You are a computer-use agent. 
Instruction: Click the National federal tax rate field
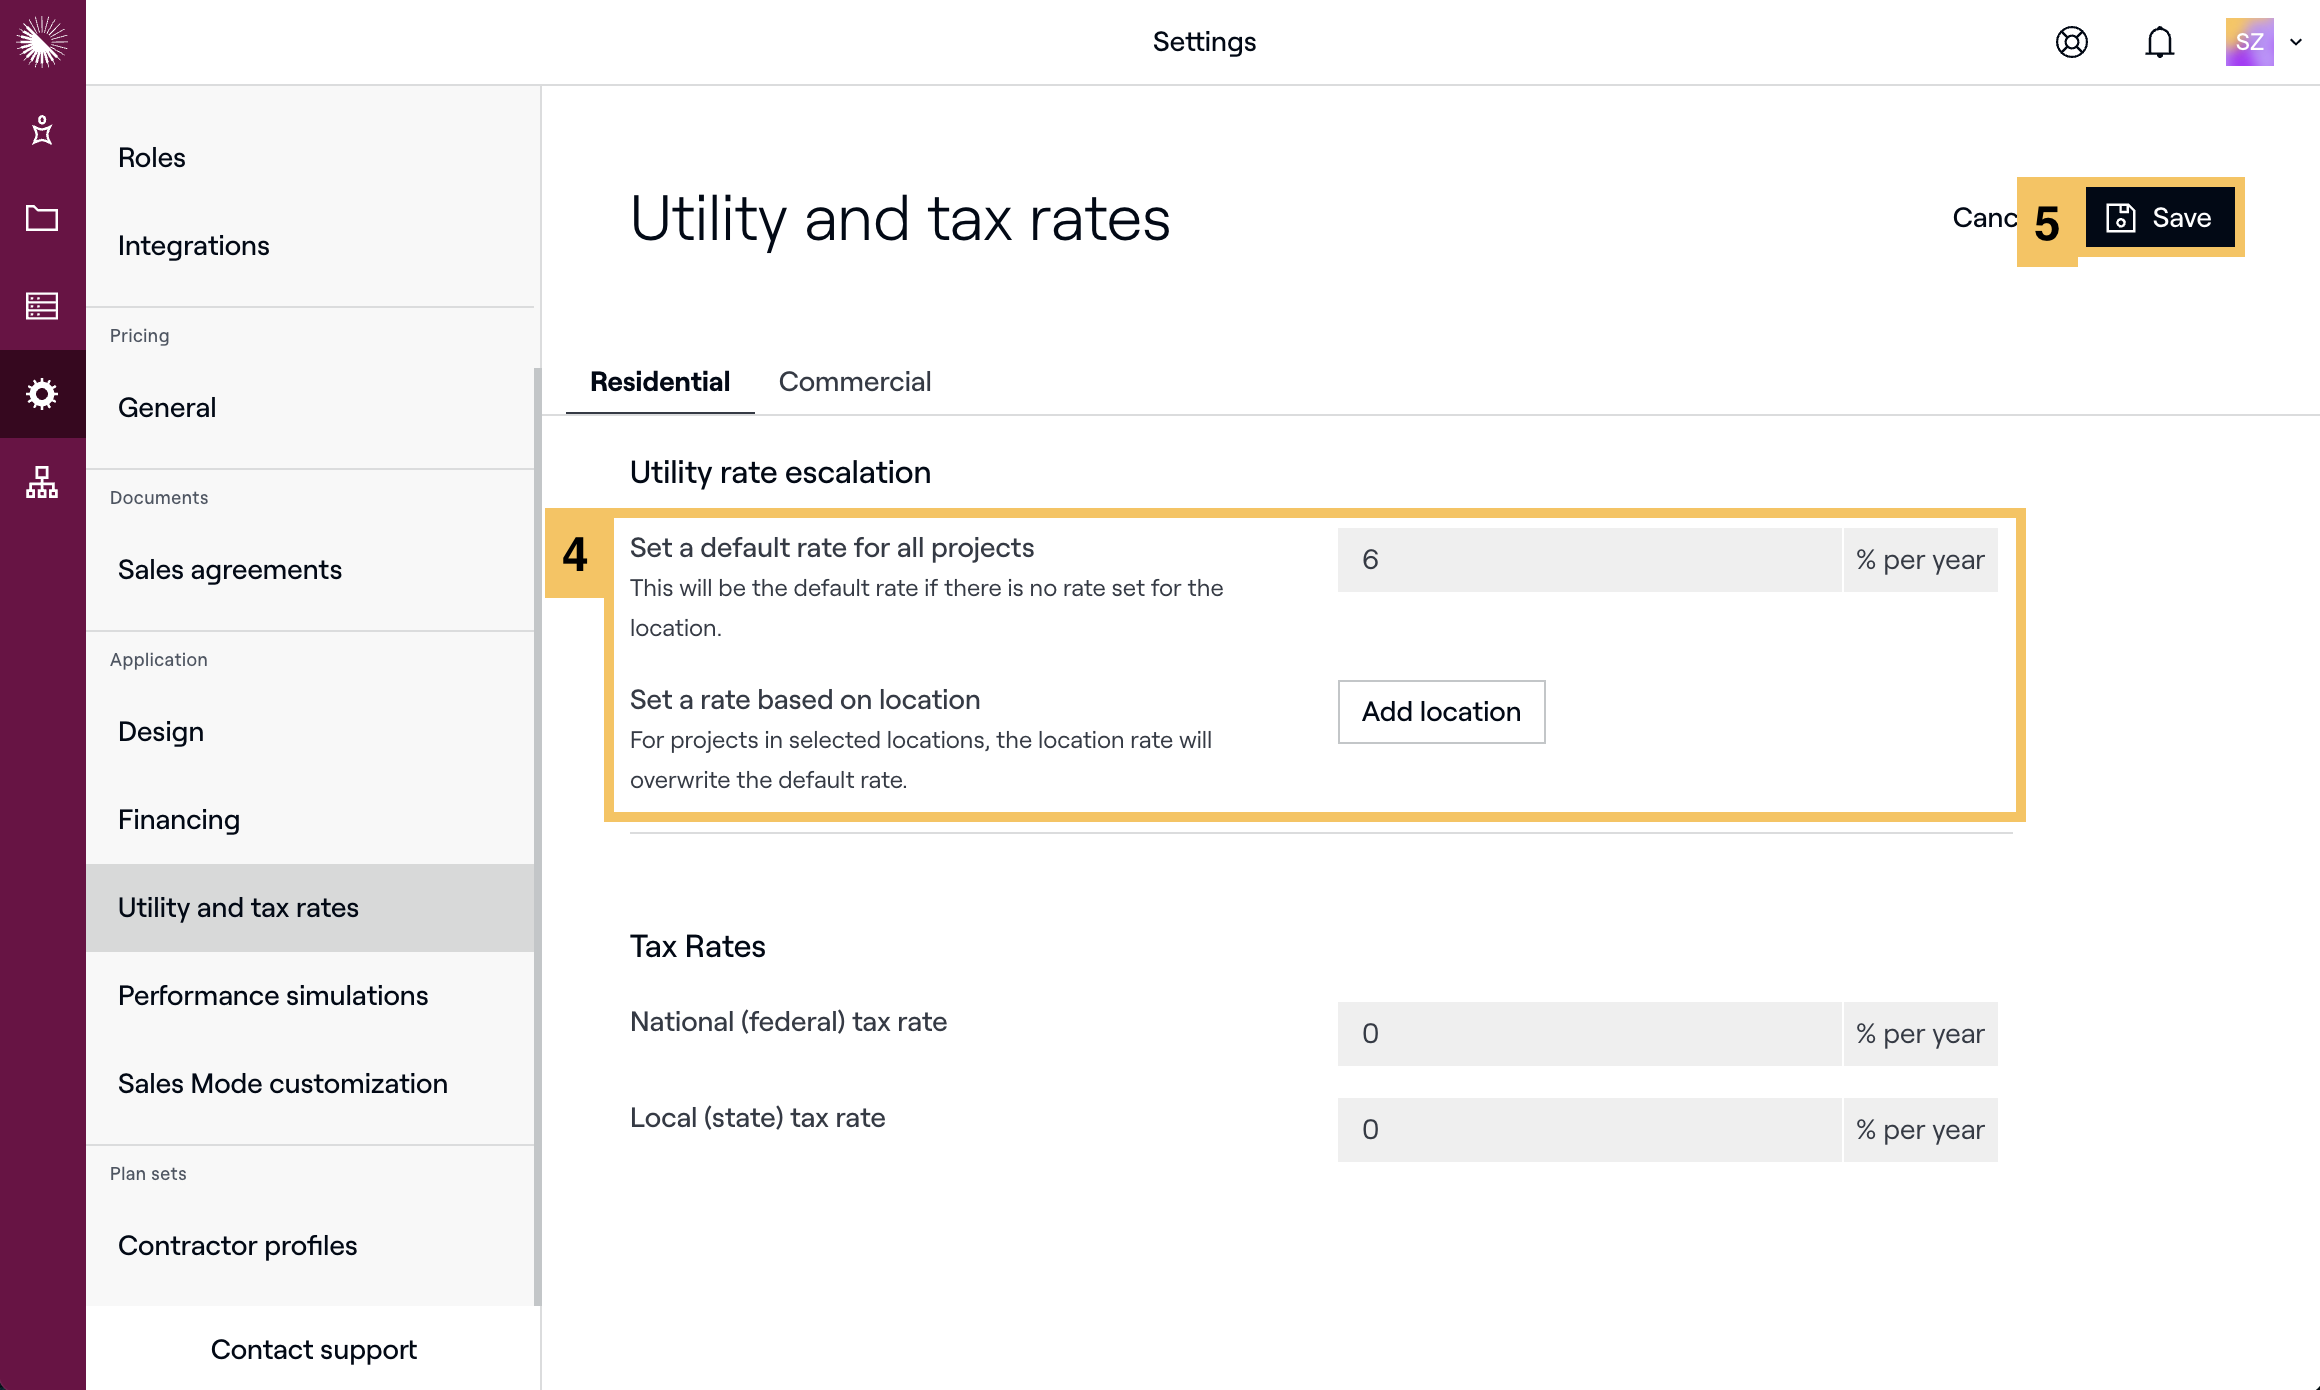pyautogui.click(x=1588, y=1034)
